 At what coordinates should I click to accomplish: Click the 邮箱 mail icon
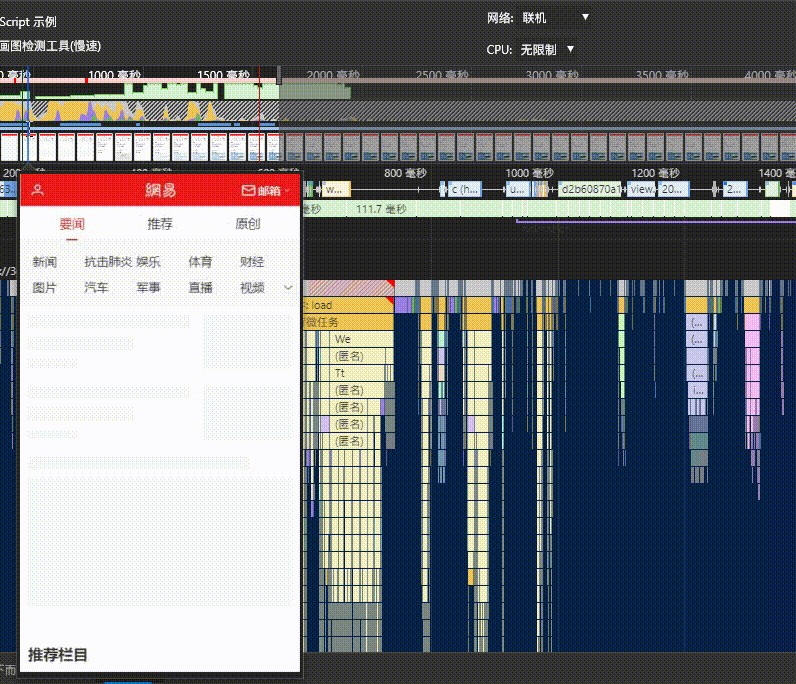click(x=248, y=190)
